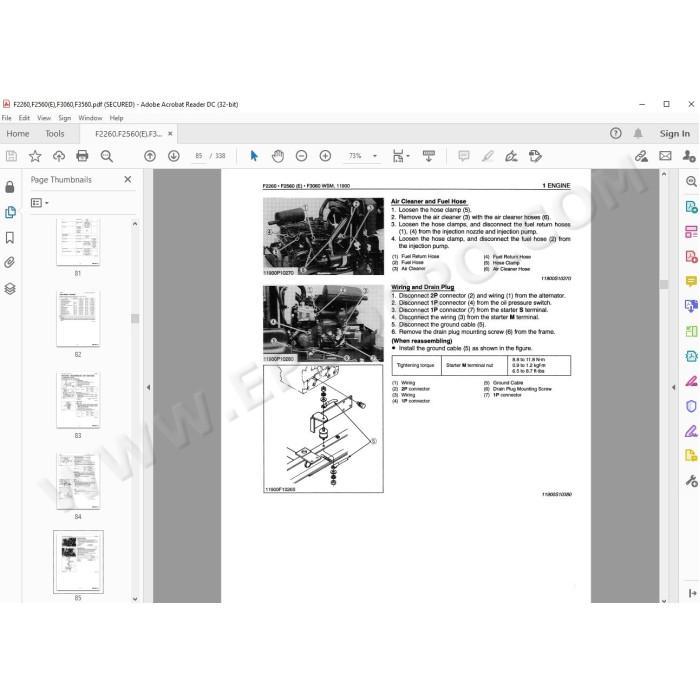Image resolution: width=700 pixels, height=700 pixels.
Task: Share with others person icon
Action: click(689, 156)
